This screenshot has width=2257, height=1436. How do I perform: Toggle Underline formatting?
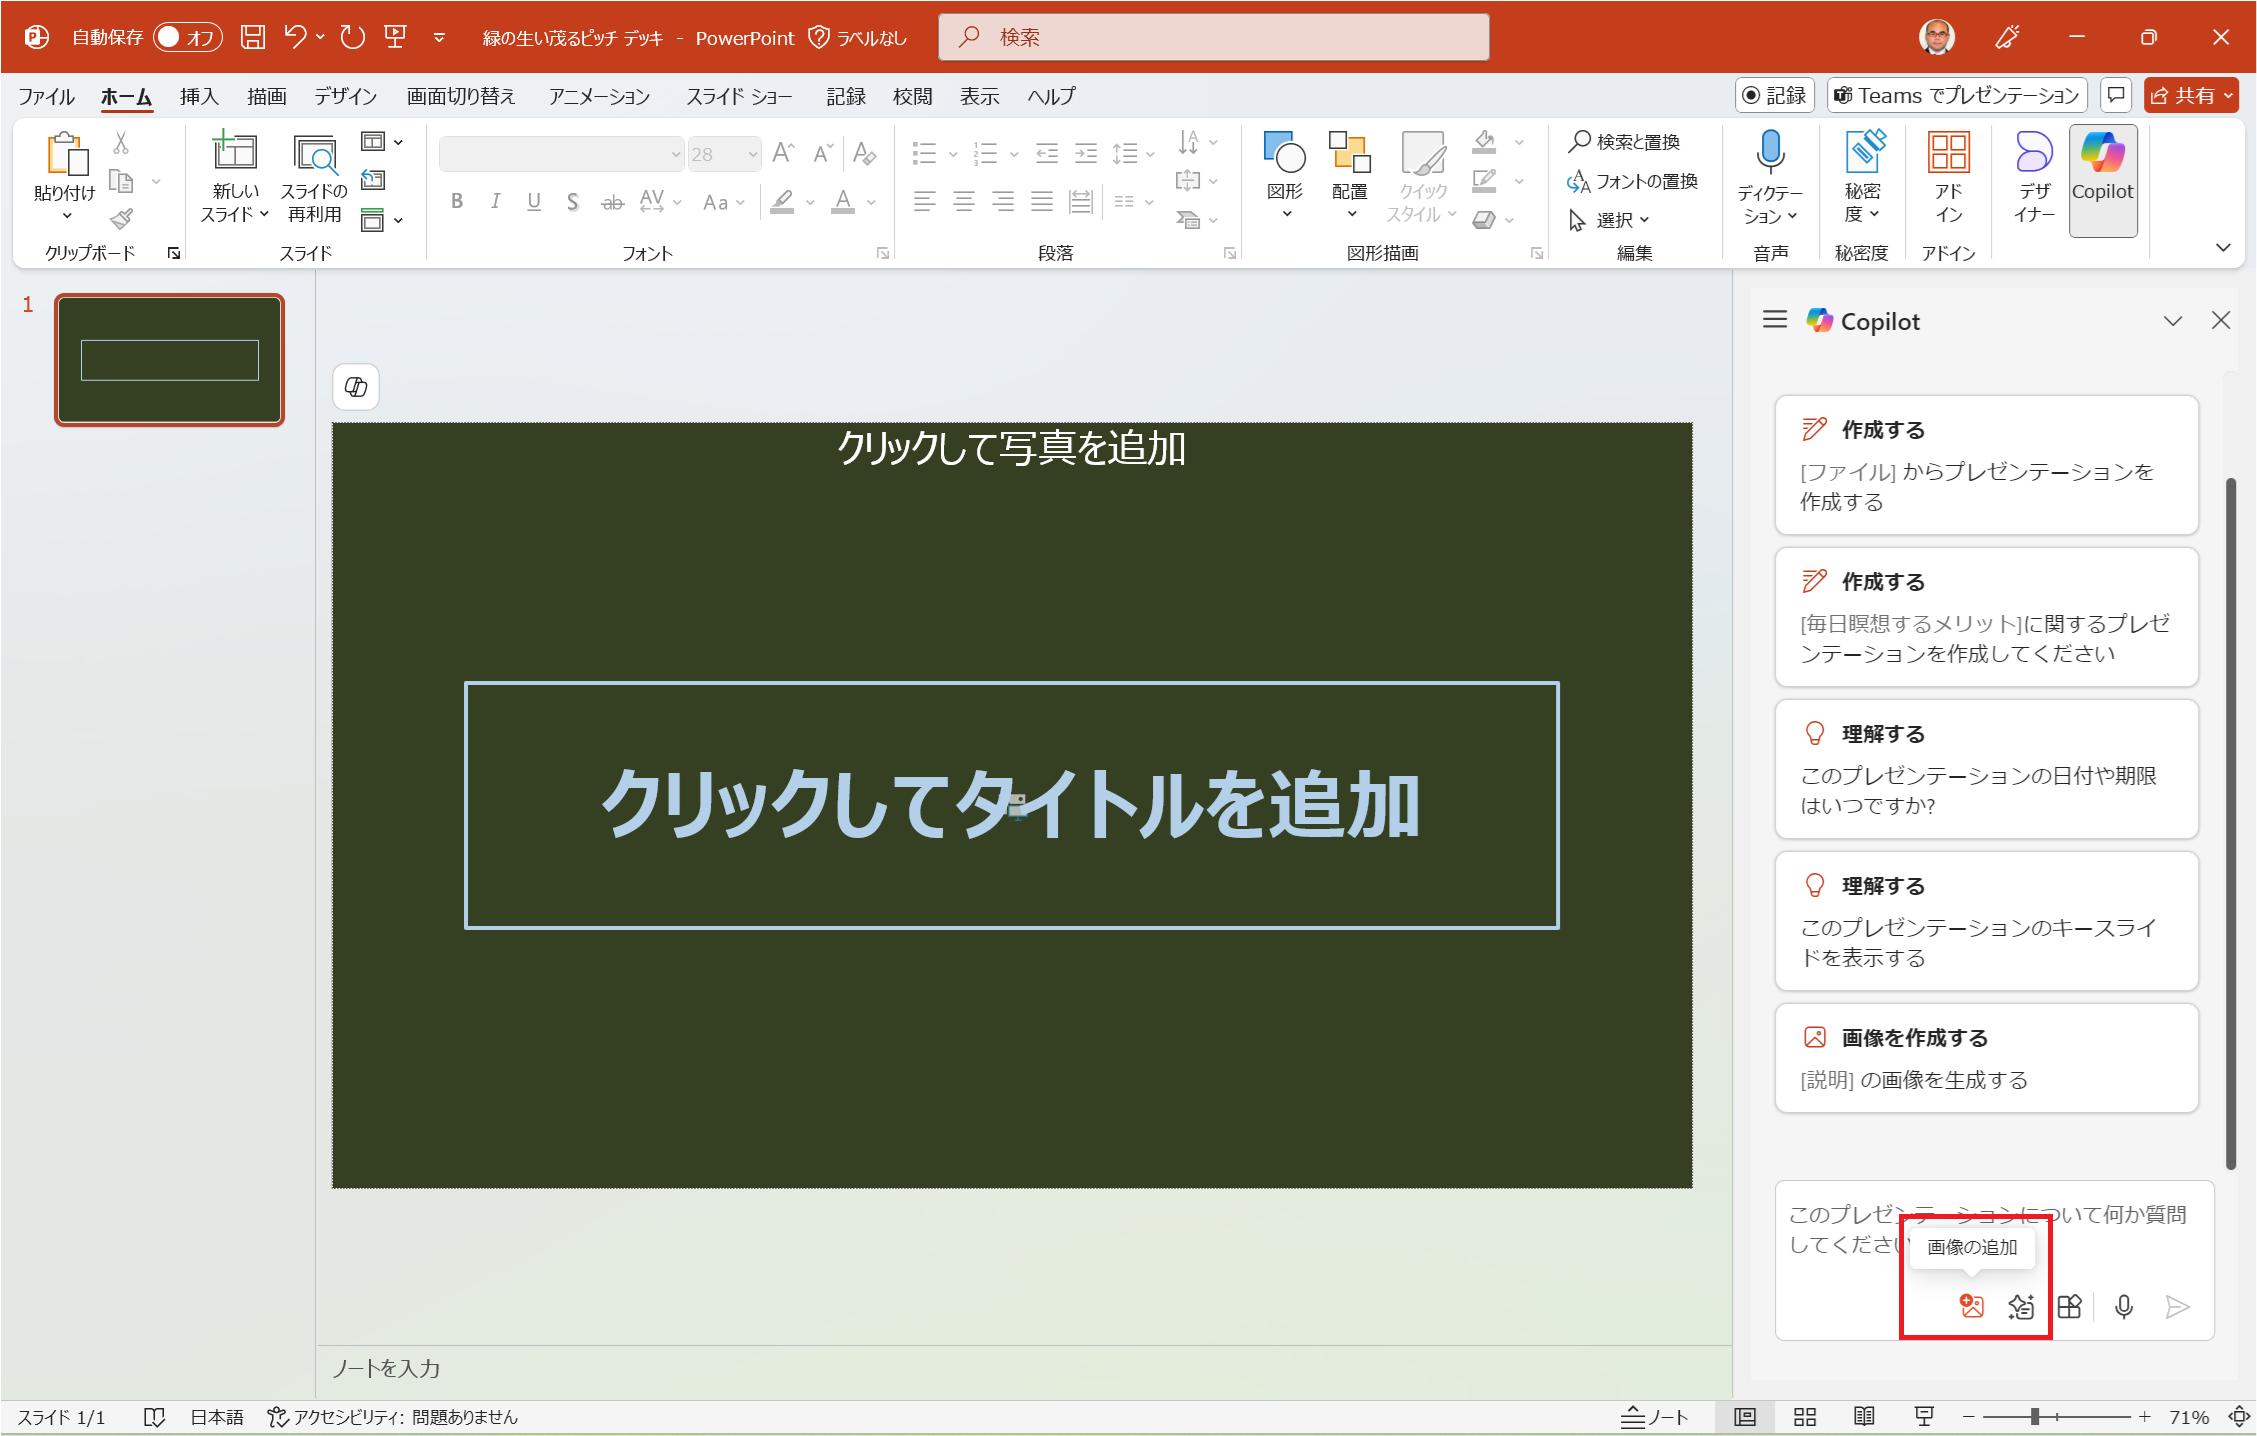(534, 201)
